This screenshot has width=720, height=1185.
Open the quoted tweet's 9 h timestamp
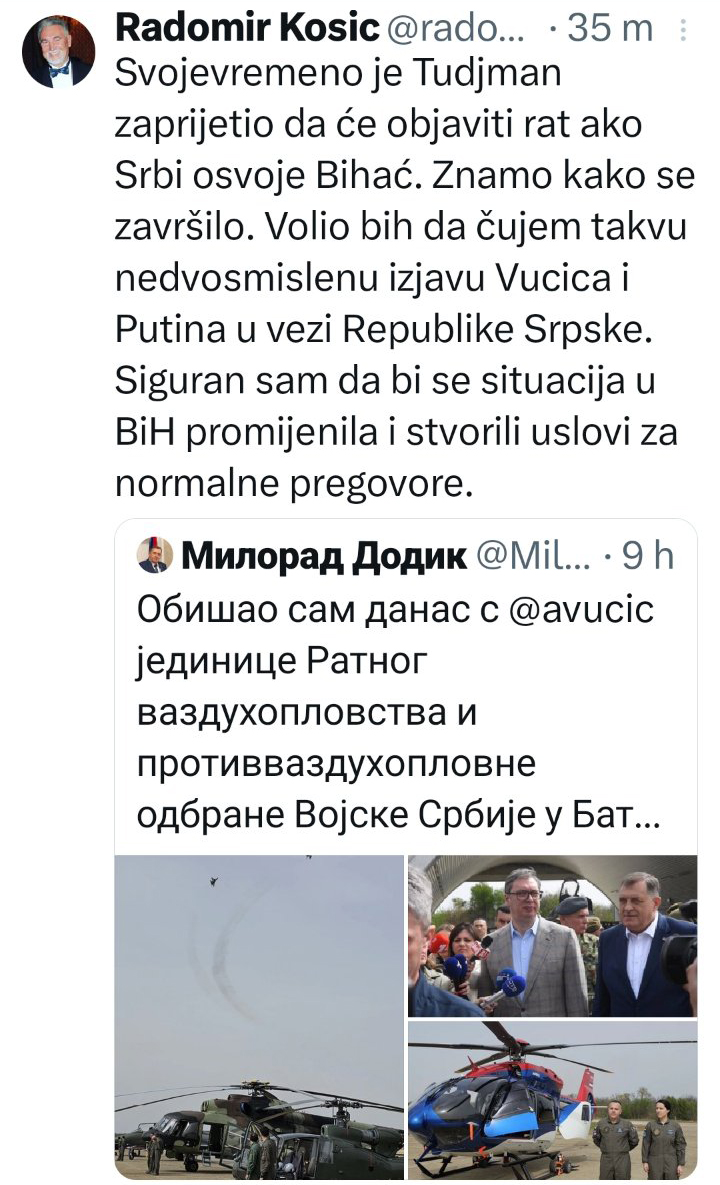(x=647, y=556)
